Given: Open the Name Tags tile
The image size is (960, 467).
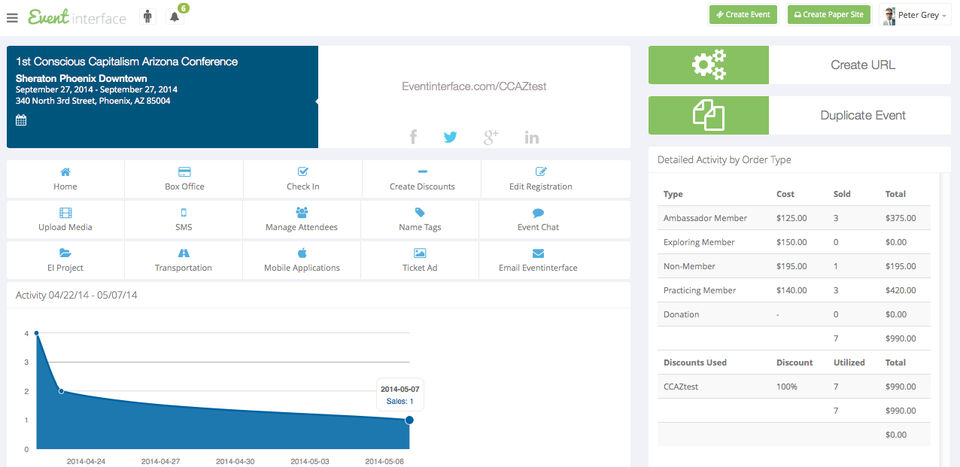Looking at the screenshot, I should pos(420,219).
